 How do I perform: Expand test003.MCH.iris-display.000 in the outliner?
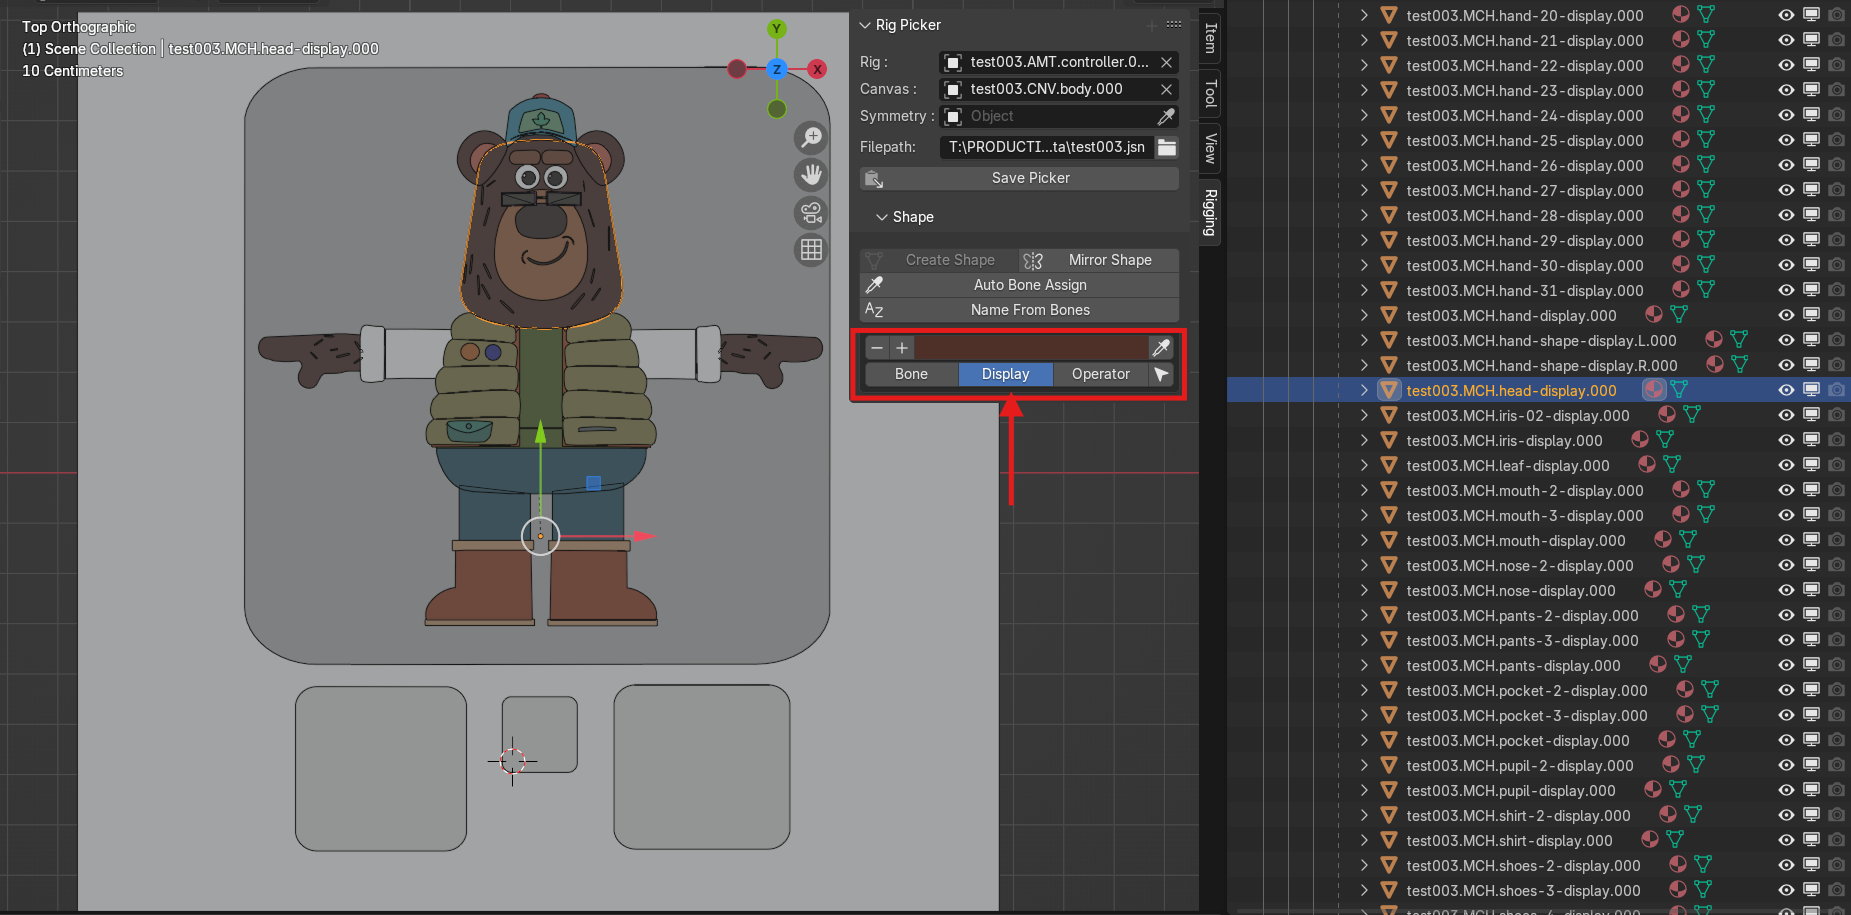click(x=1364, y=440)
